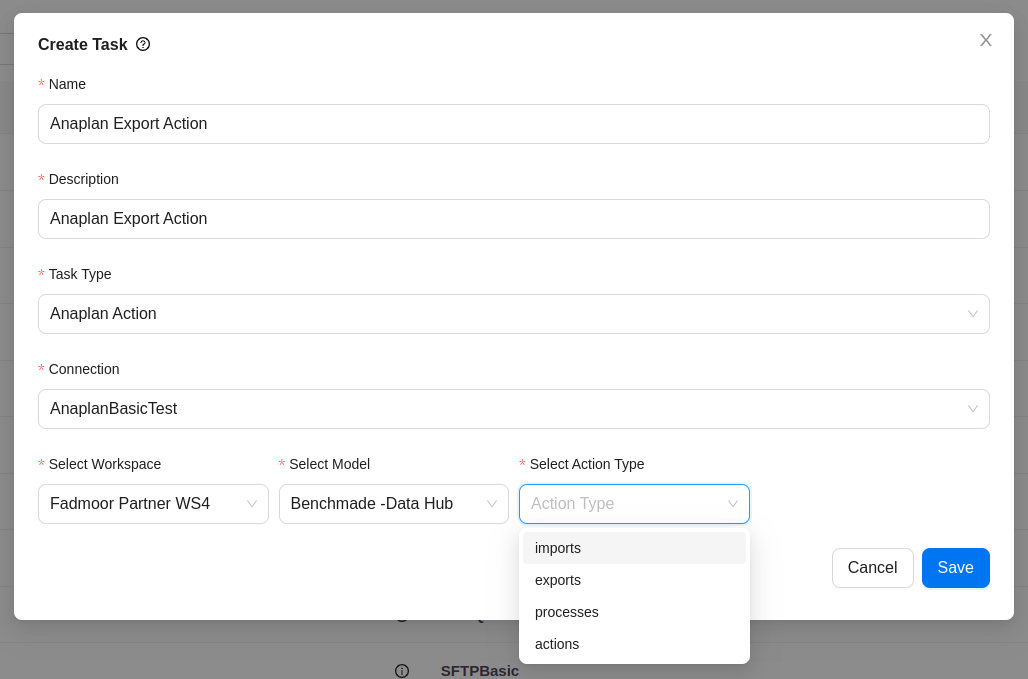This screenshot has height=679, width=1028.
Task: Click the info icon beside SFTPBasic
Action: click(x=402, y=671)
